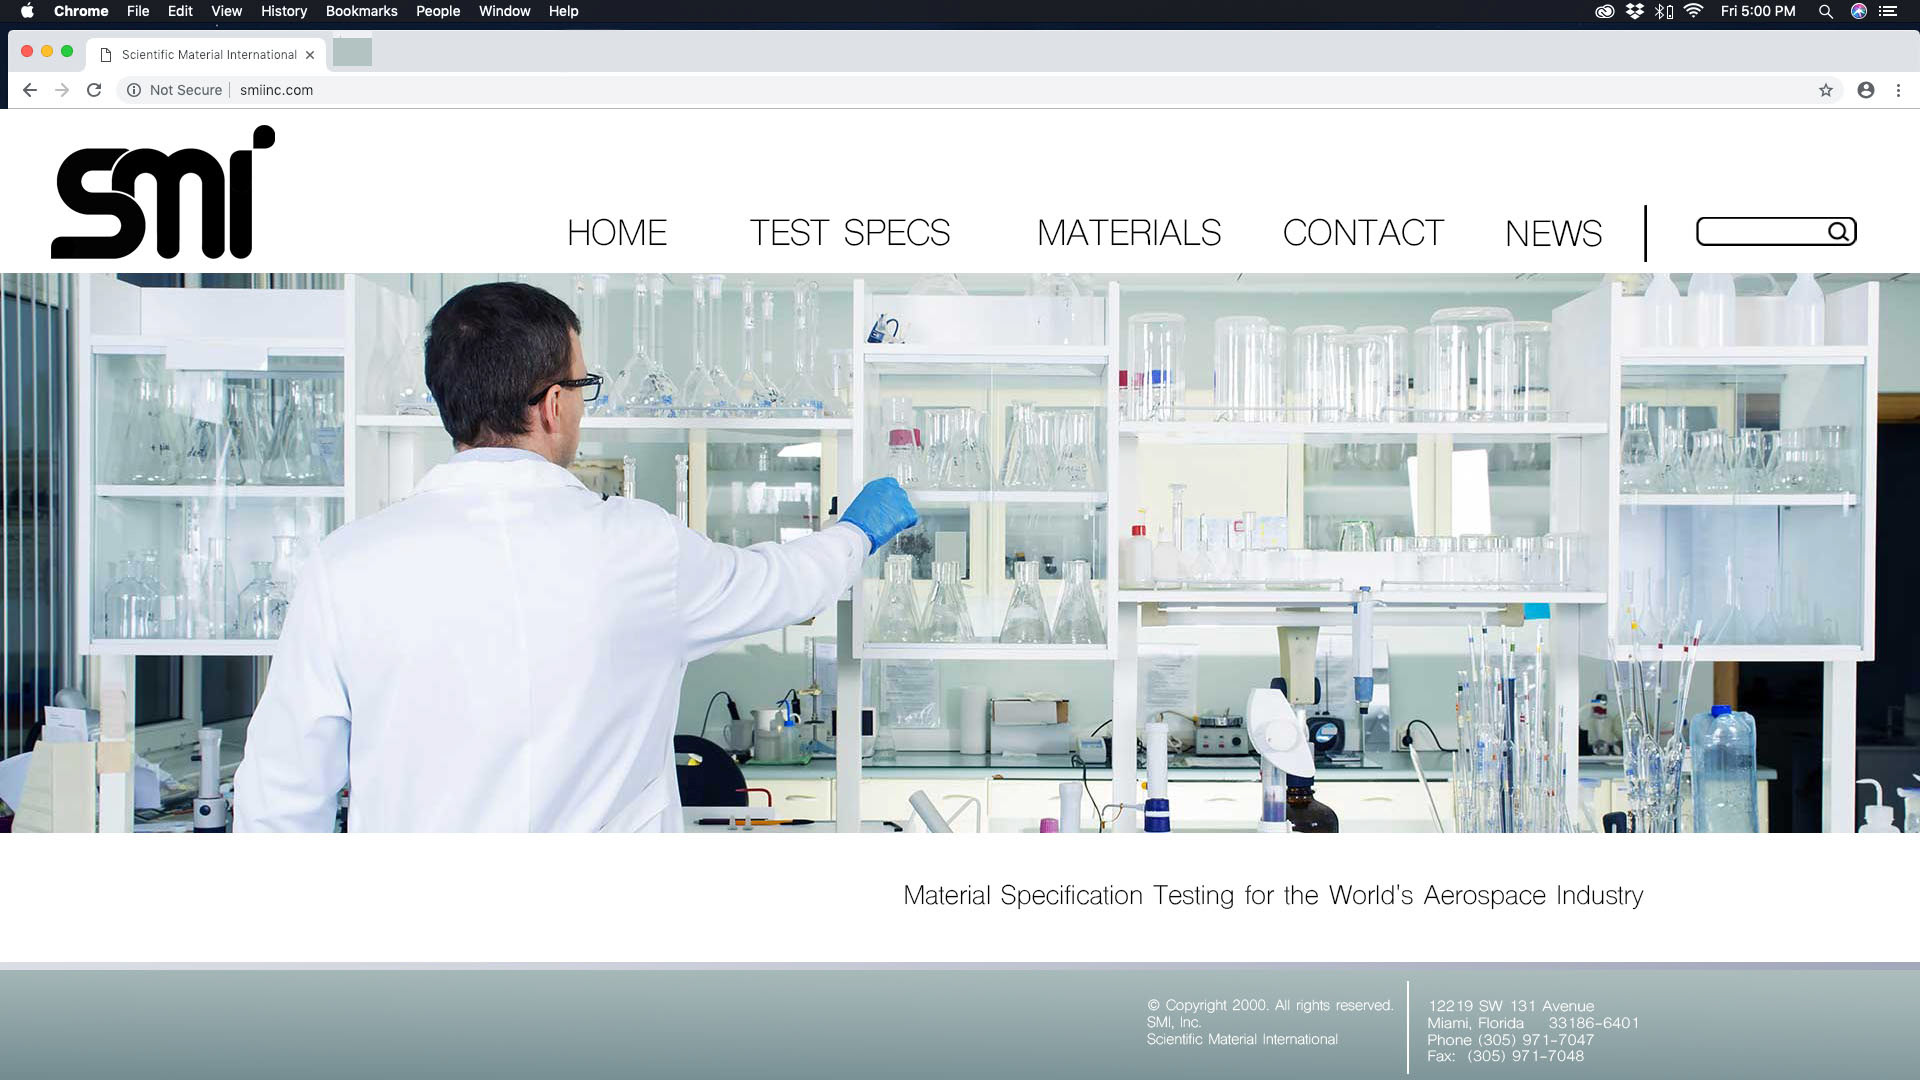1920x1080 pixels.
Task: Bookmark page with the star icon
Action: [1826, 90]
